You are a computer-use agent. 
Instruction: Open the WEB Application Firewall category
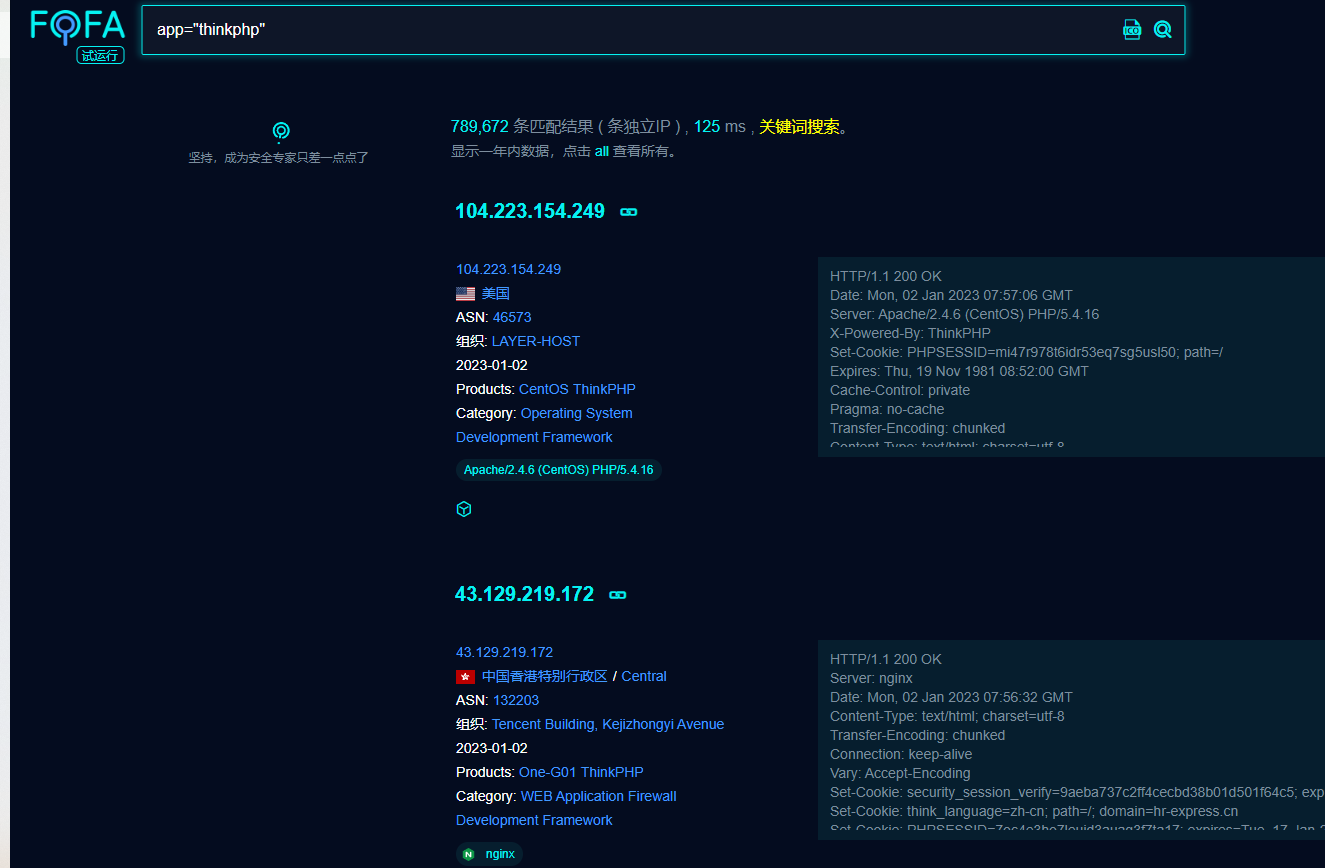pos(599,796)
